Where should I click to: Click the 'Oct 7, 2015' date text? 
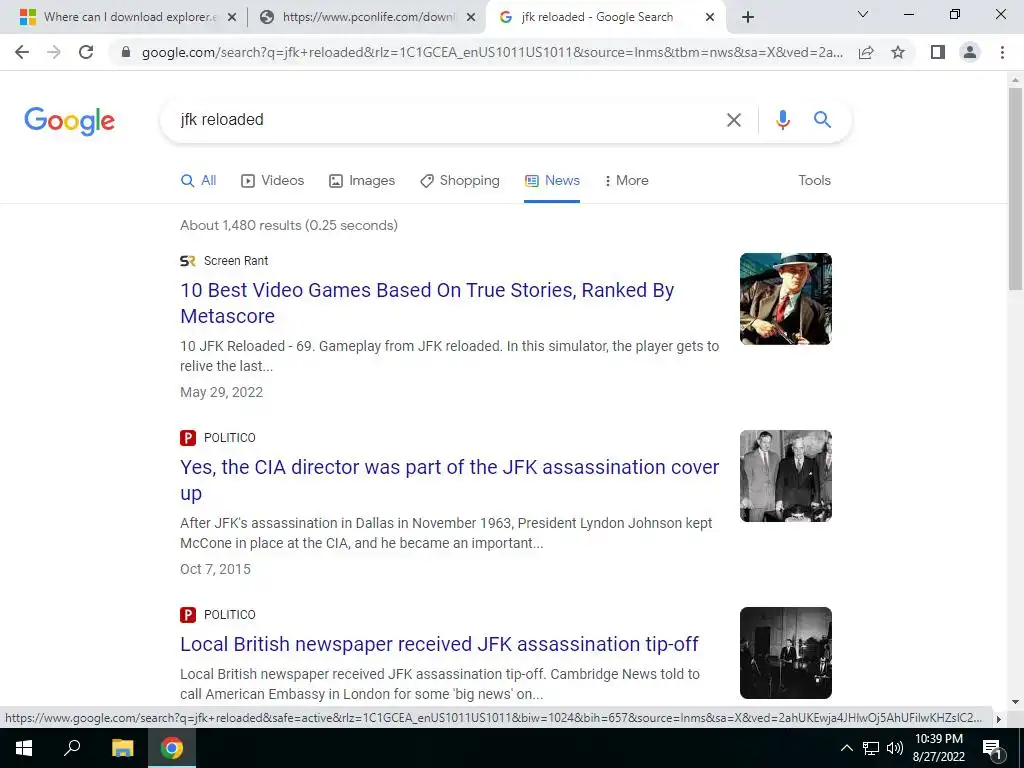tap(216, 569)
